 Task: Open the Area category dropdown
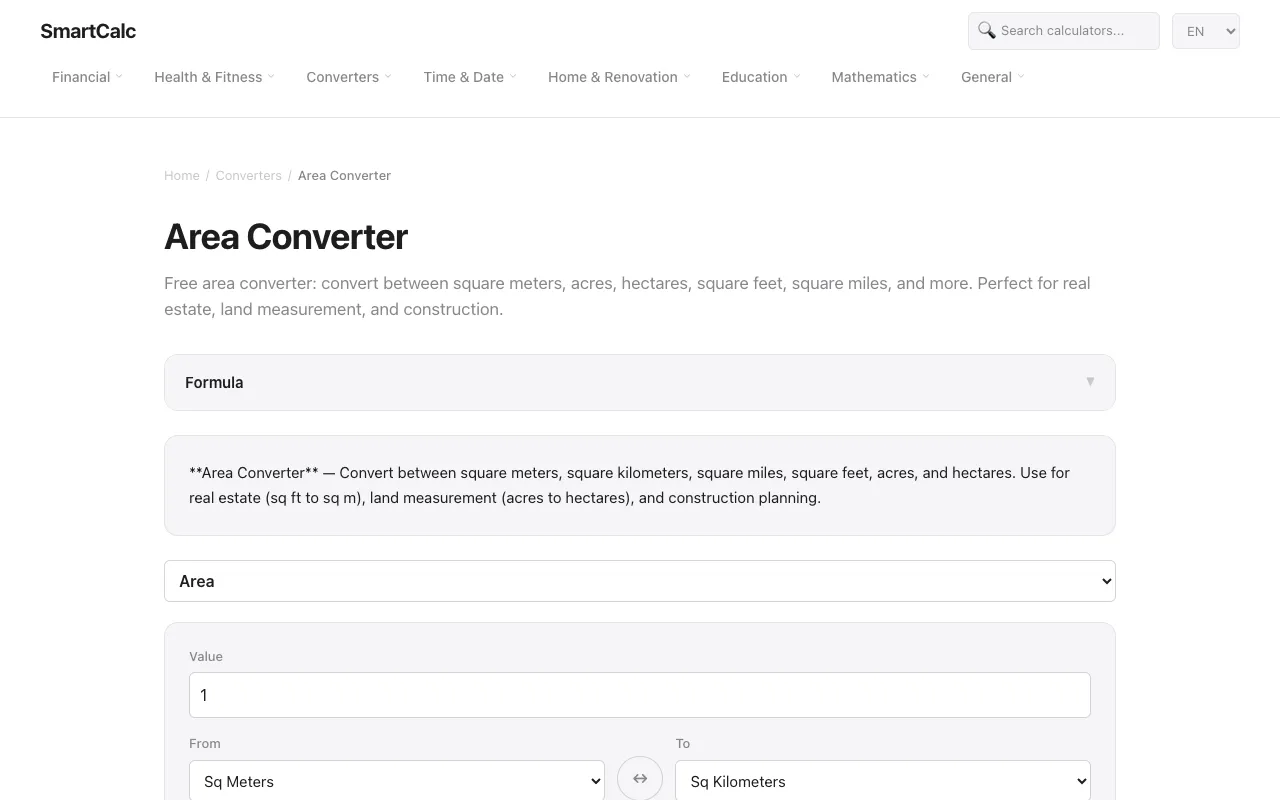pos(640,581)
